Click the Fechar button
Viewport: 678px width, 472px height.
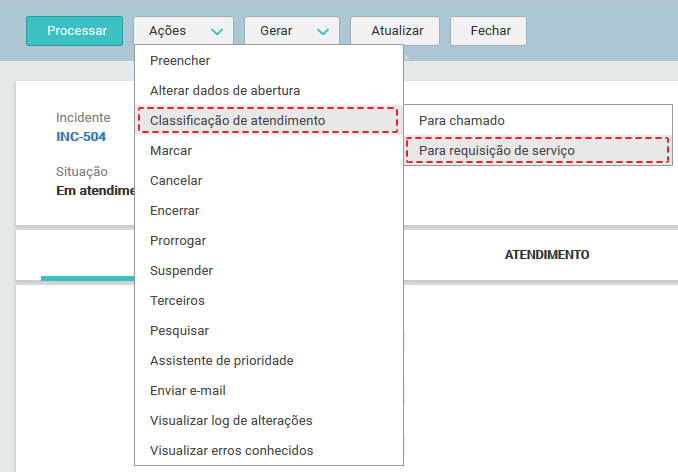click(x=489, y=31)
